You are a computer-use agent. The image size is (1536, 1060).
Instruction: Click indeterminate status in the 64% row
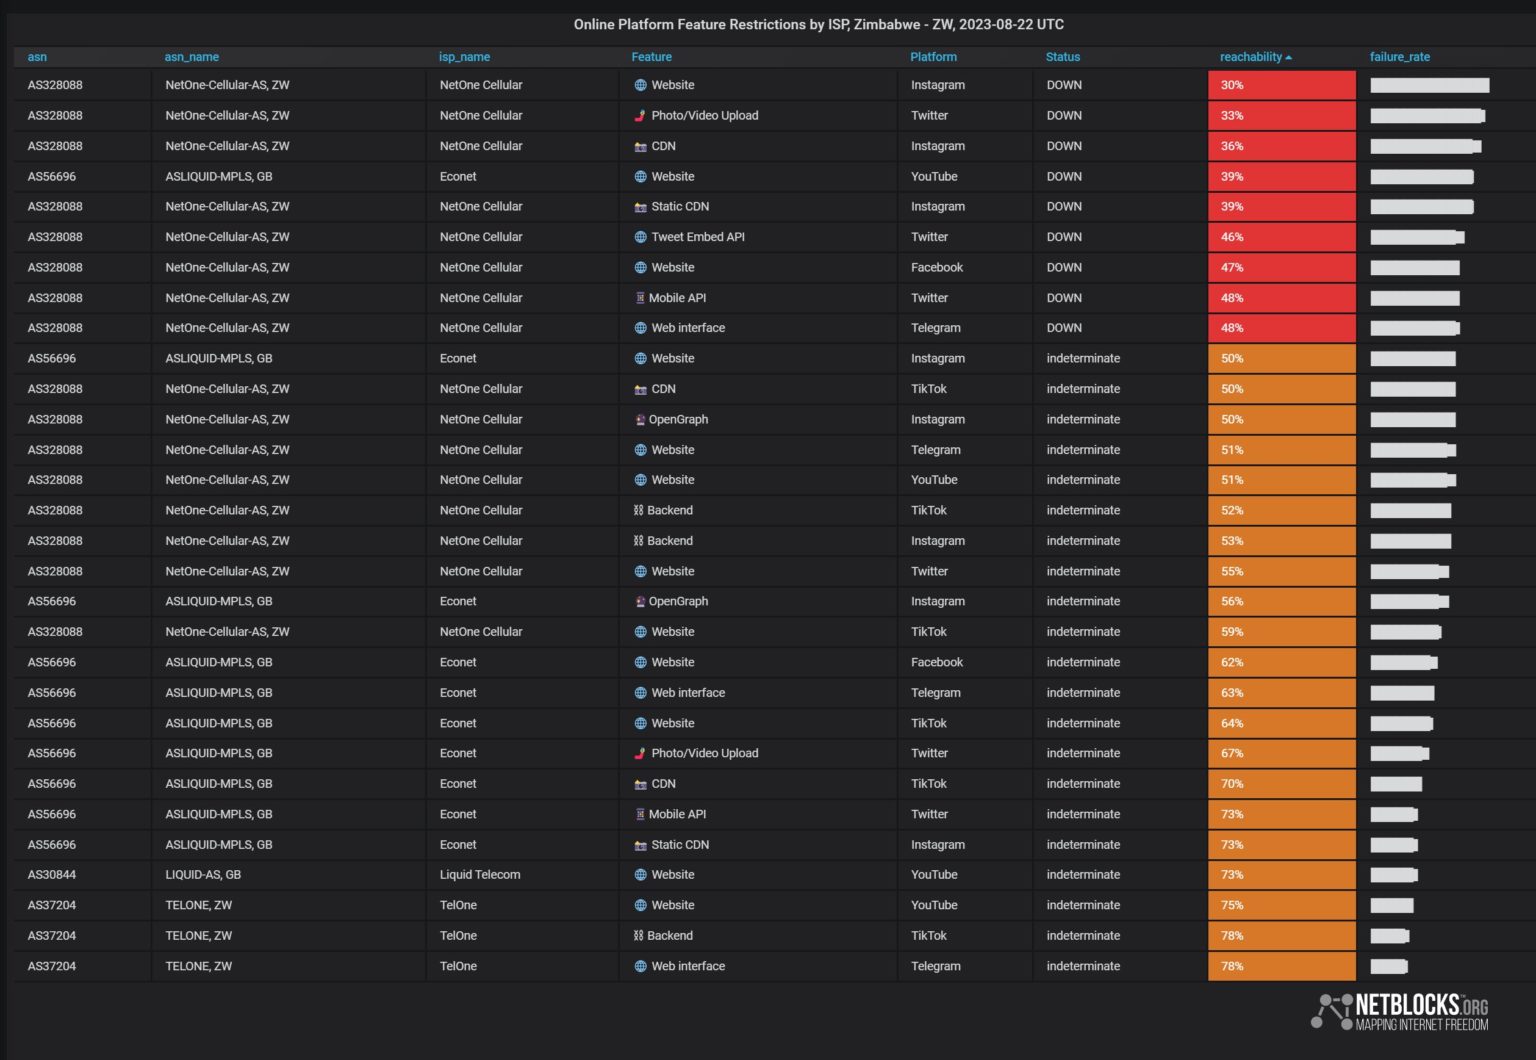(x=1083, y=724)
